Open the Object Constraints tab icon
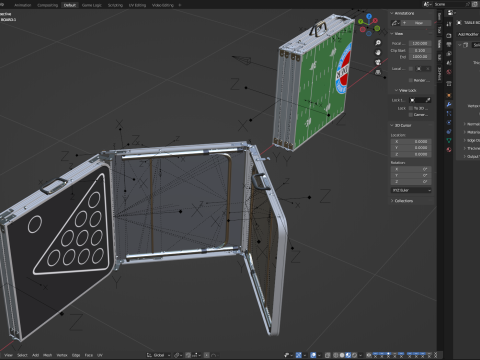 coord(449,132)
